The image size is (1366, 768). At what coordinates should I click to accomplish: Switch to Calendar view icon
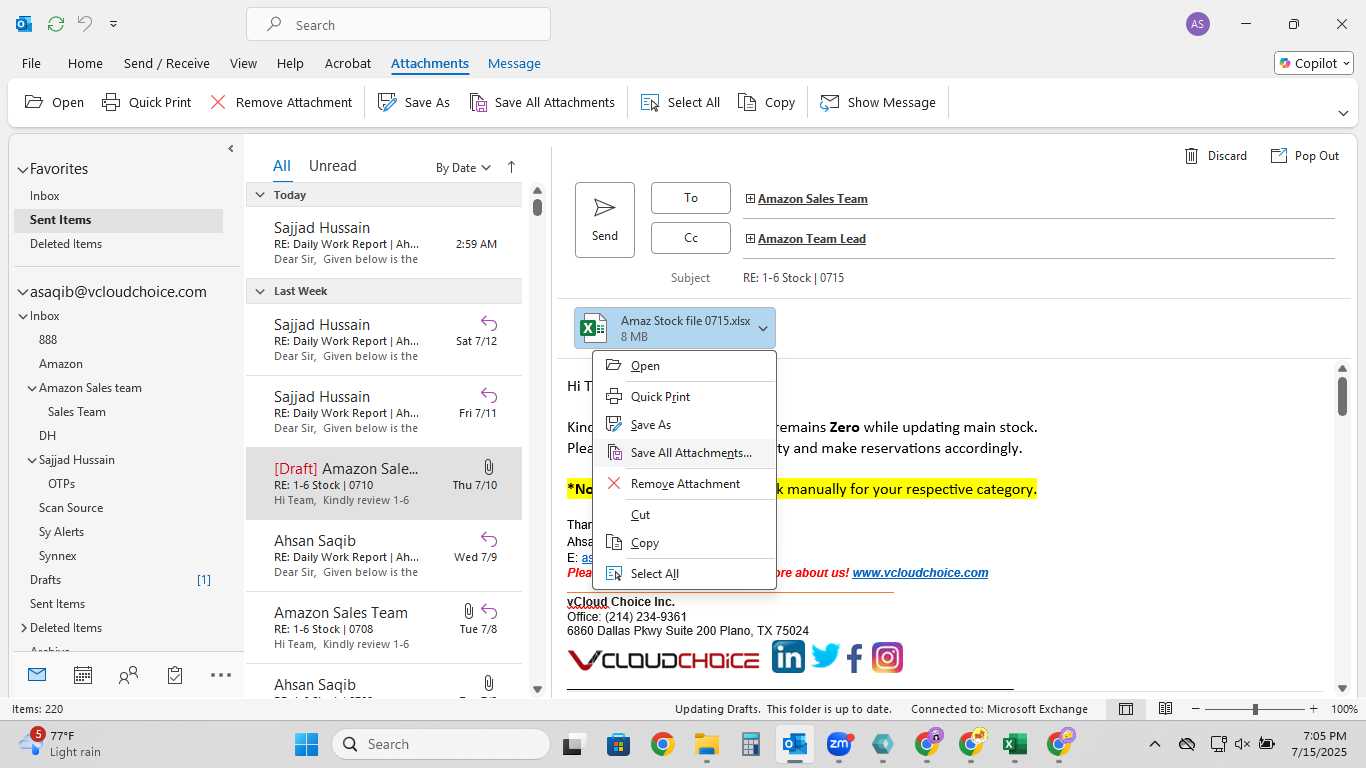tap(83, 675)
